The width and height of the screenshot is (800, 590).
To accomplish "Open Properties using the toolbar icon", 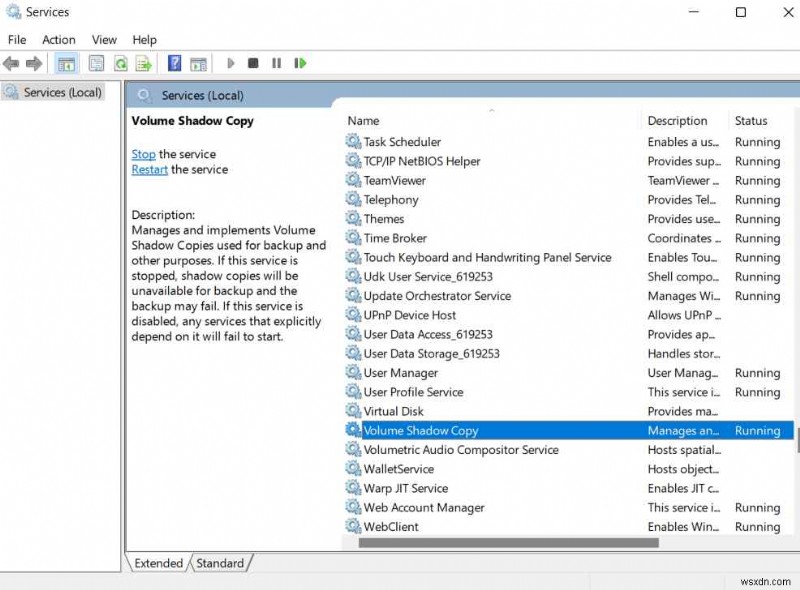I will pyautogui.click(x=95, y=63).
